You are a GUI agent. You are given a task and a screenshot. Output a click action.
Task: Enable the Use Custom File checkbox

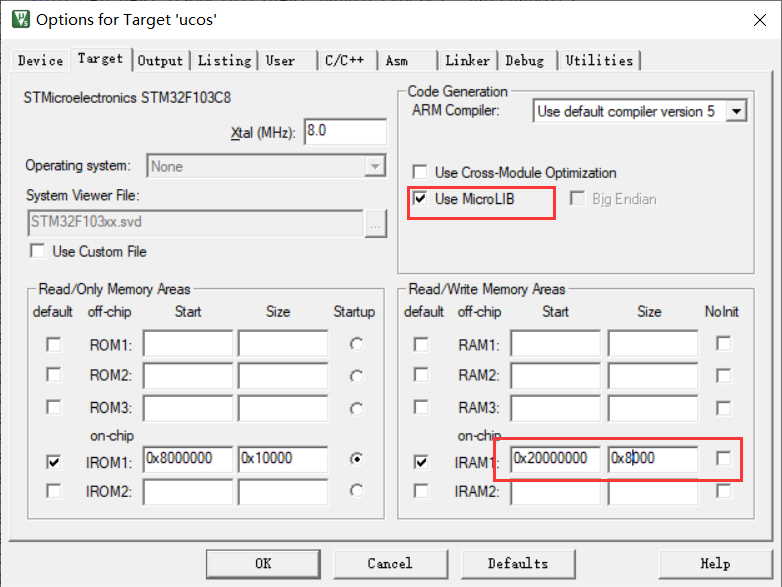coord(37,251)
